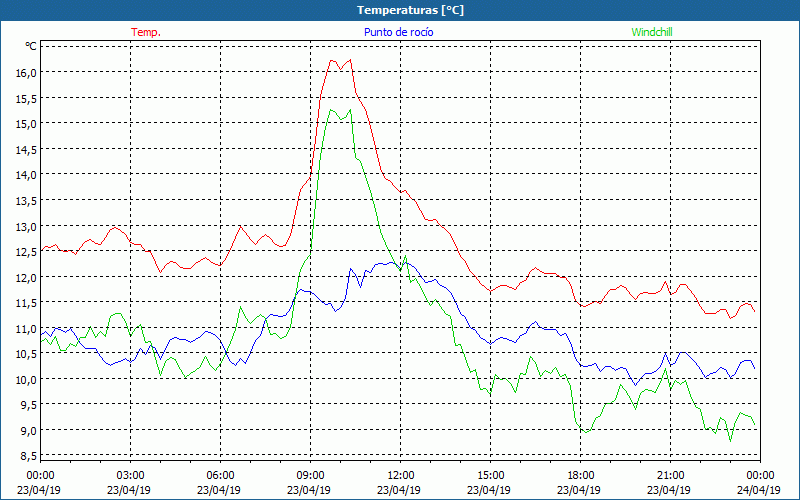This screenshot has width=800, height=500.
Task: Click the green windchill minimum after 23:00
Action: coord(730,441)
